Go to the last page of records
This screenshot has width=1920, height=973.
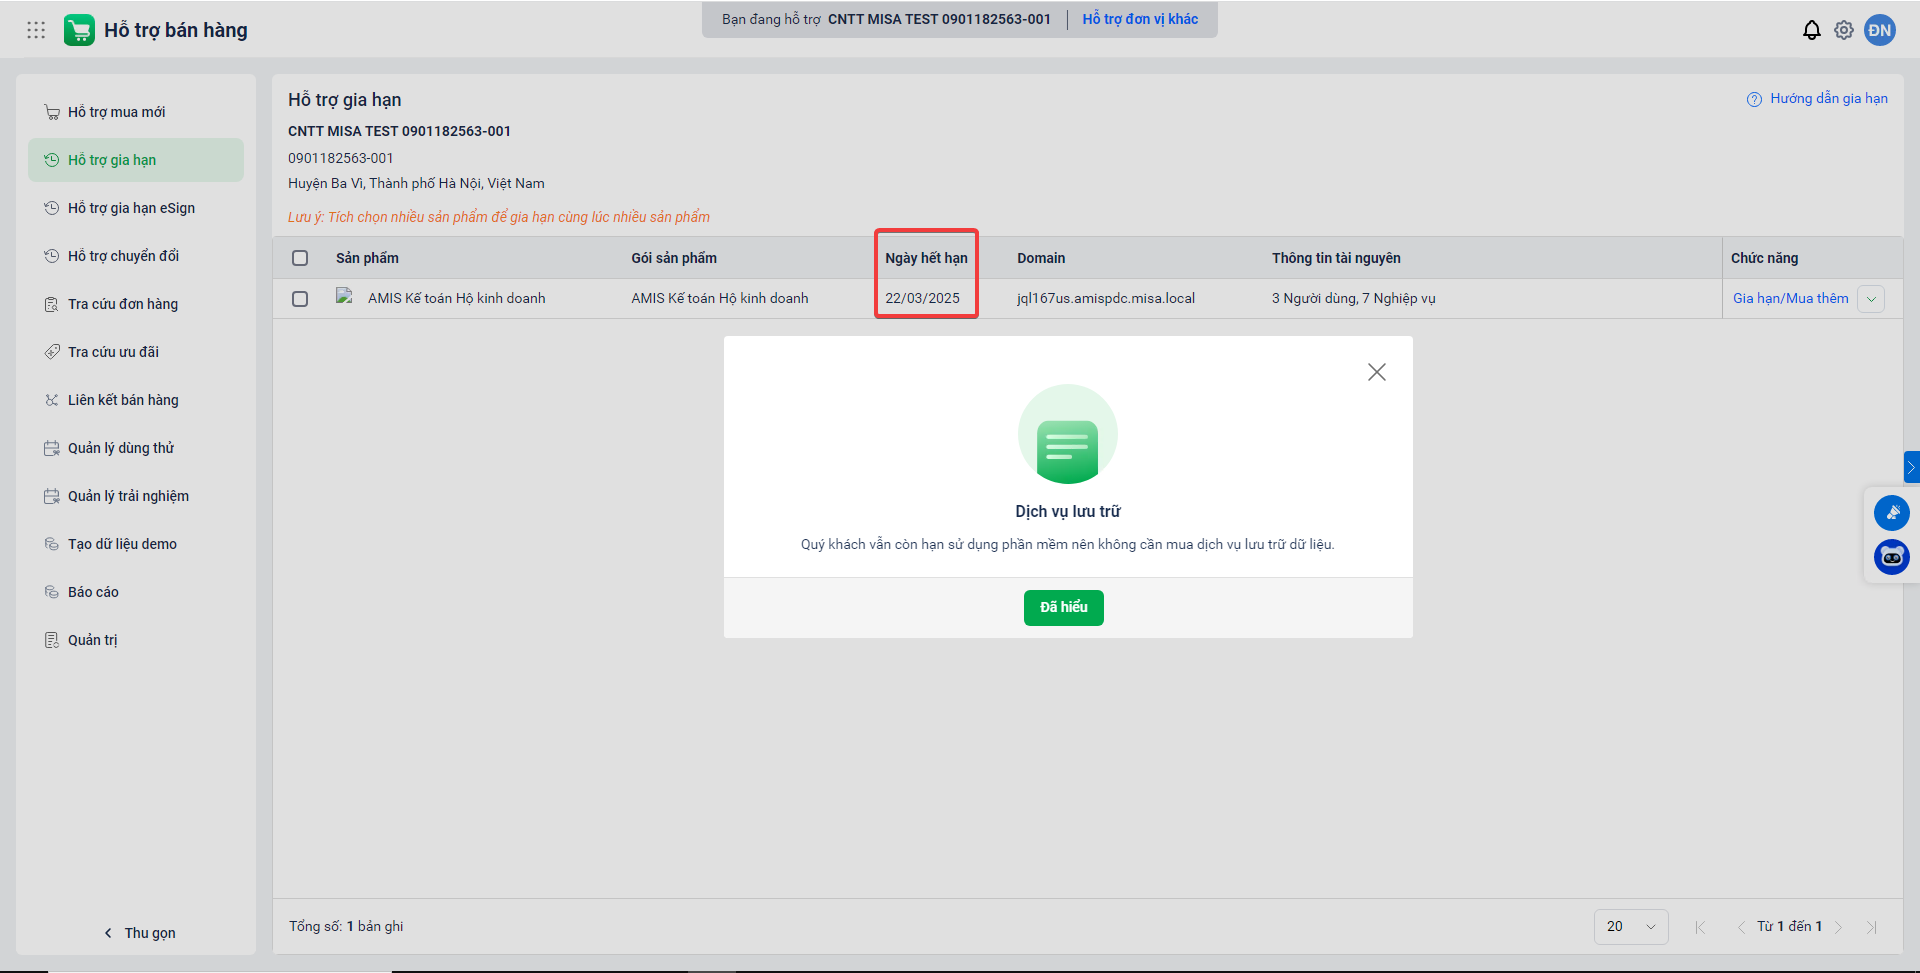coord(1871,927)
